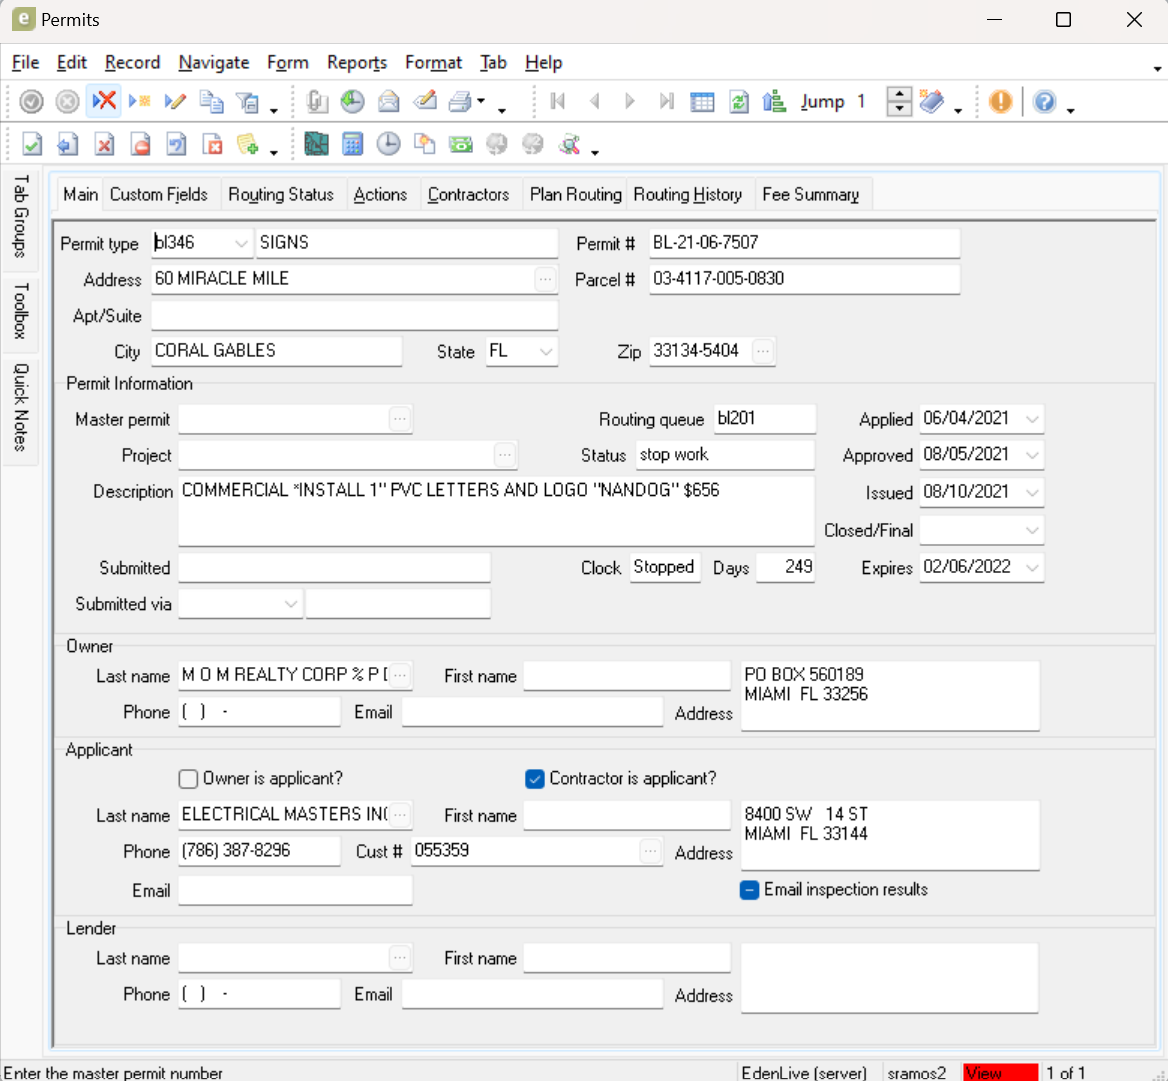Click the blue help question mark icon
Screen dimensions: 1168x1081
(1044, 101)
